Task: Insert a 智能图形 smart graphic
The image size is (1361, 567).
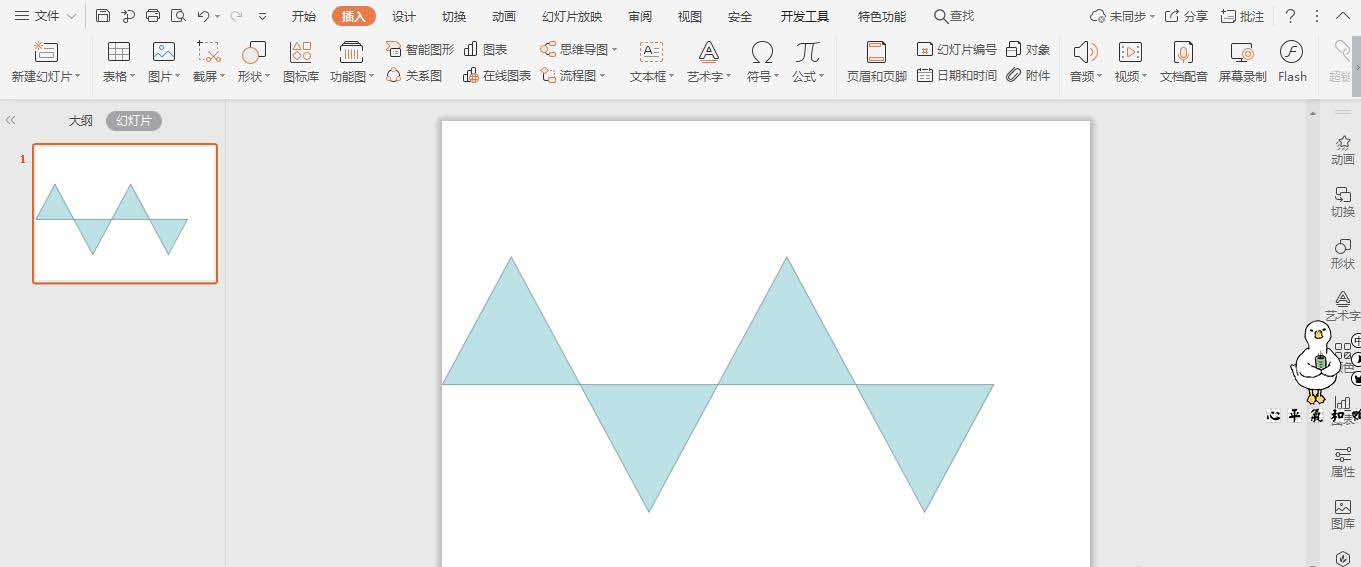Action: click(x=420, y=49)
